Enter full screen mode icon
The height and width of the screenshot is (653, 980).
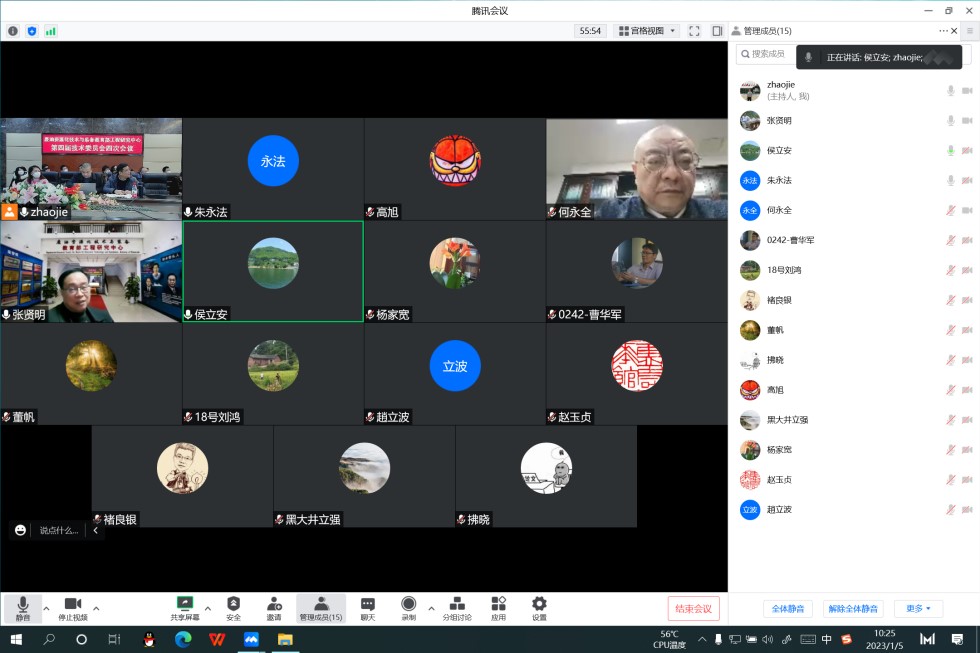click(694, 31)
